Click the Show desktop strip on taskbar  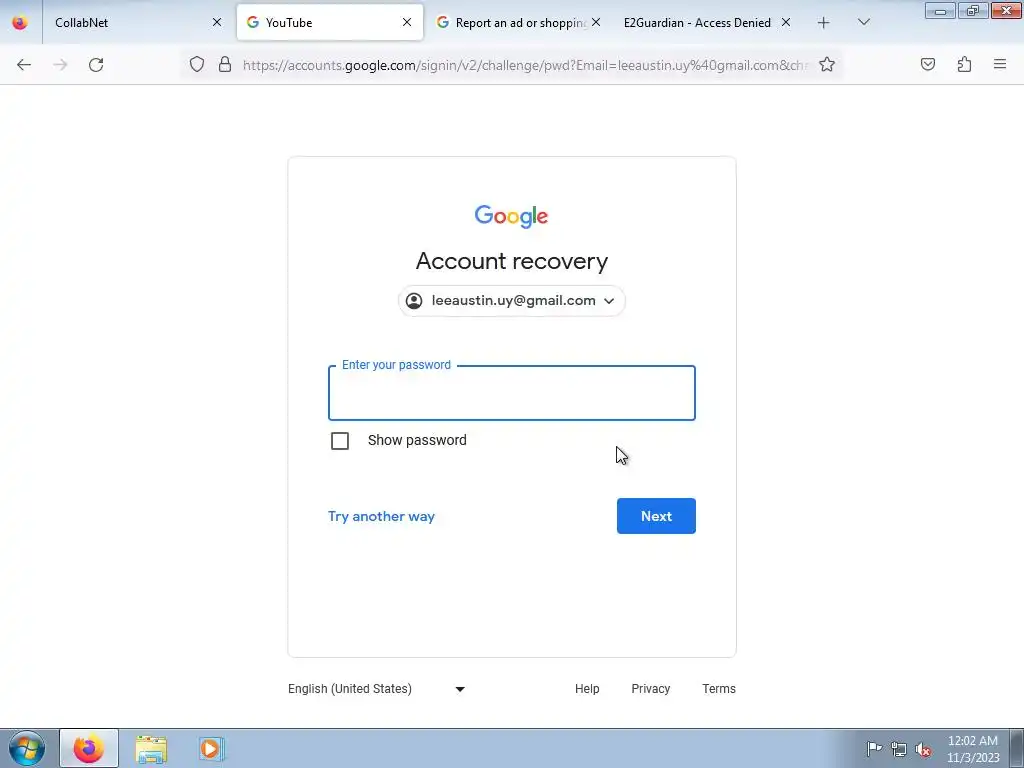pos(1017,748)
